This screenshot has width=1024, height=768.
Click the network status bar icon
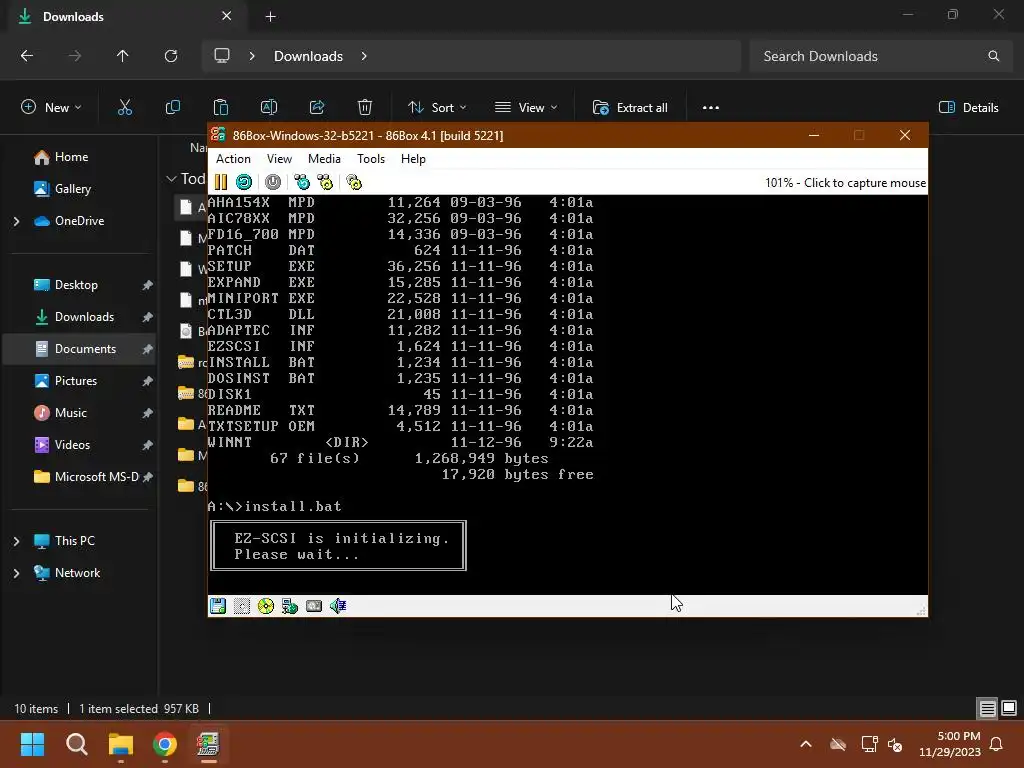click(x=290, y=606)
